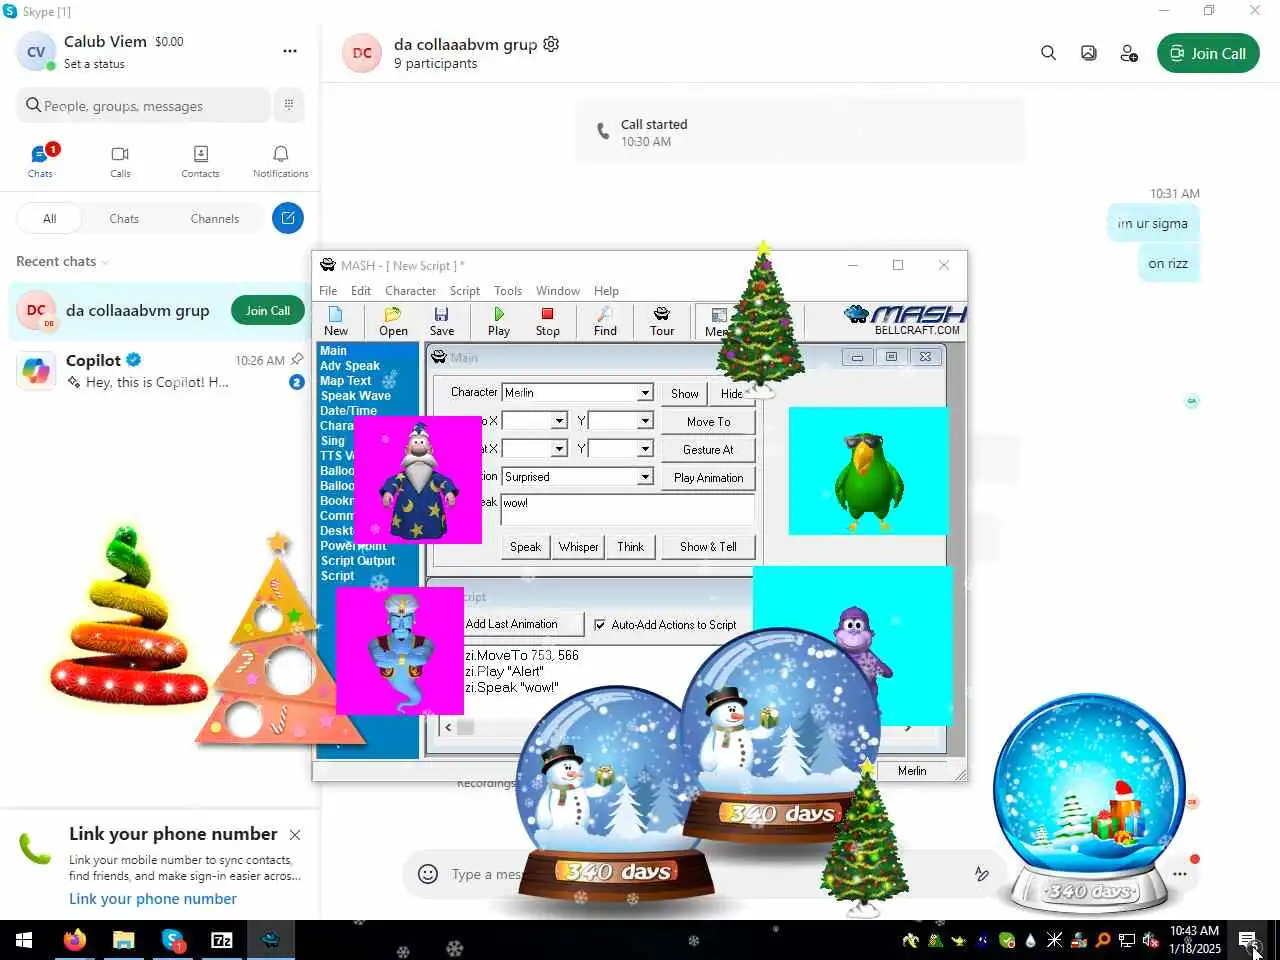The image size is (1280, 960).
Task: Open the Move To Y coordinate dropdown
Action: click(x=645, y=421)
